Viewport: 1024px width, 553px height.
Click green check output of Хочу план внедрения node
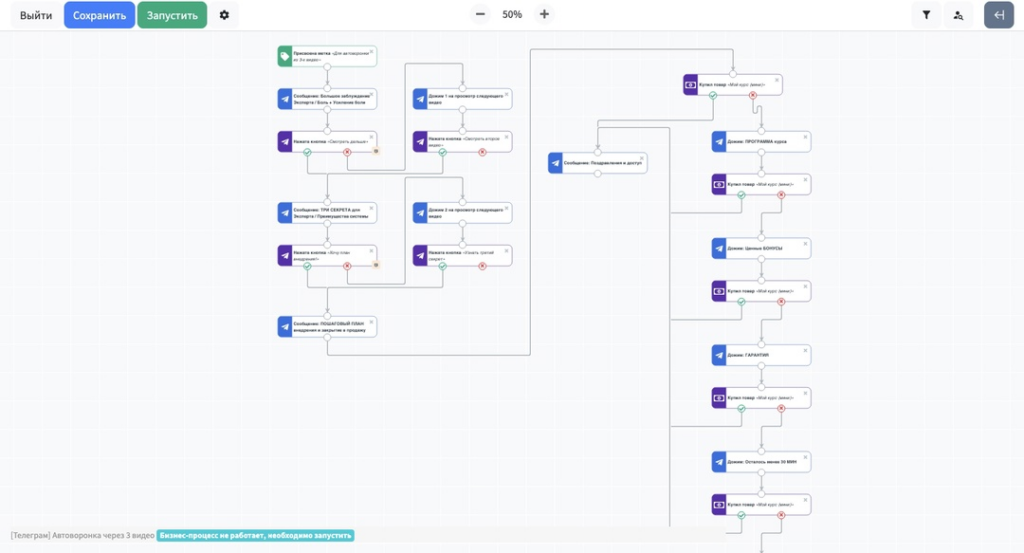click(307, 266)
